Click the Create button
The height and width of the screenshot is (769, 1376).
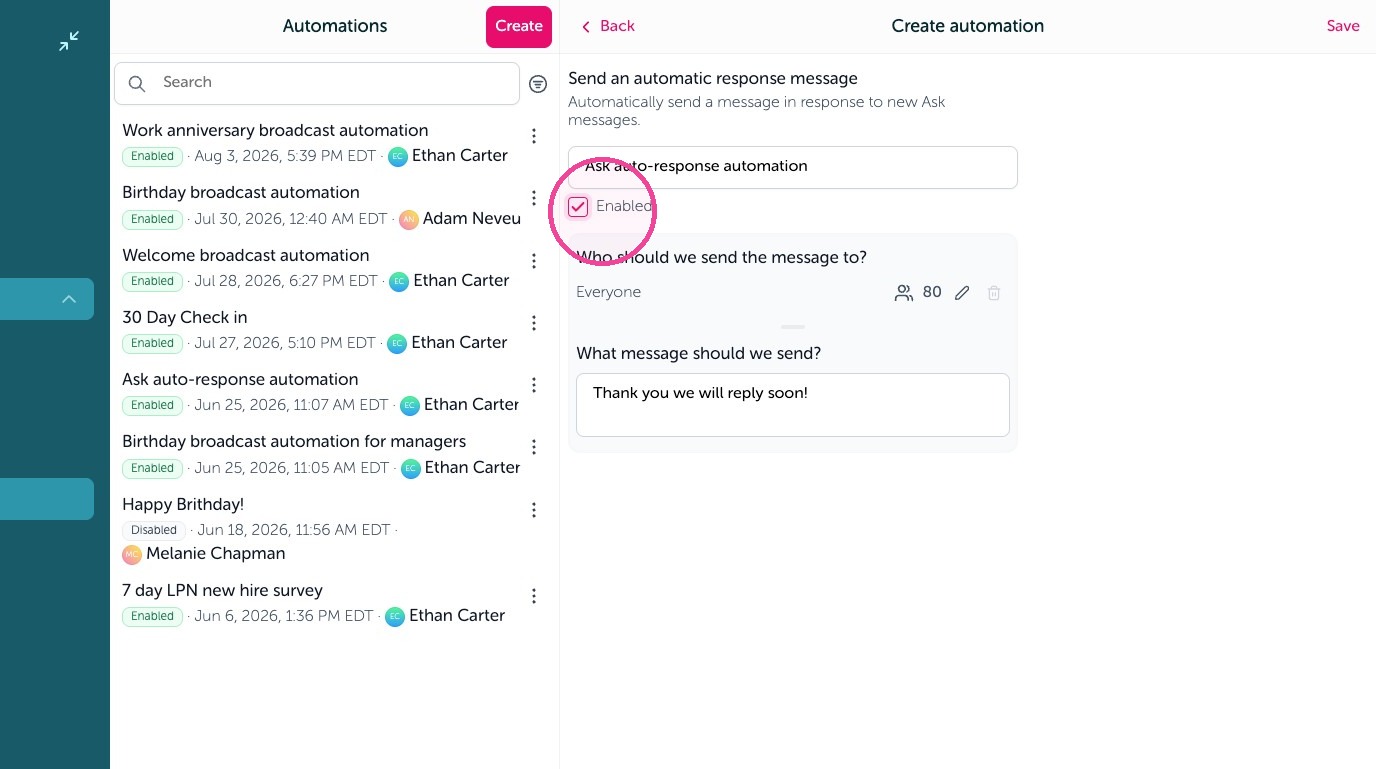pos(519,27)
